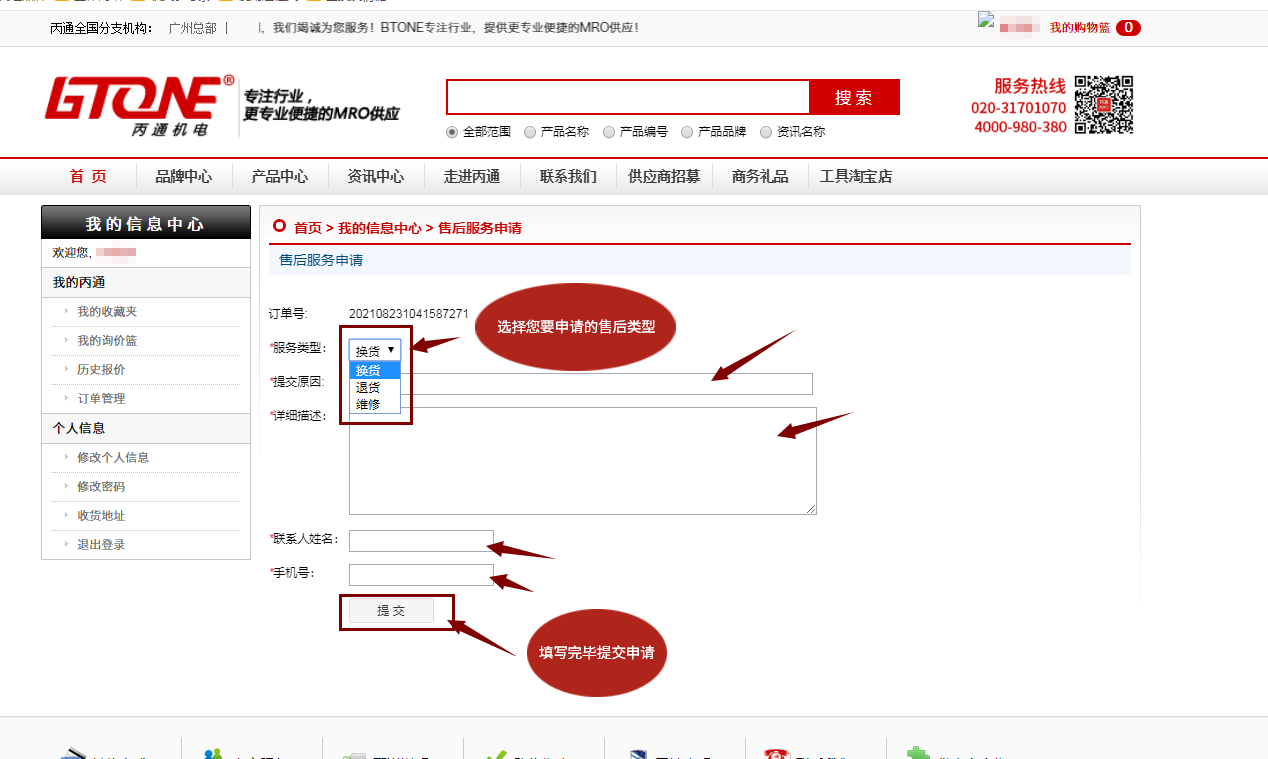Viewport: 1268px width, 759px height.
Task: Focus the 手机号 input field
Action: [421, 575]
